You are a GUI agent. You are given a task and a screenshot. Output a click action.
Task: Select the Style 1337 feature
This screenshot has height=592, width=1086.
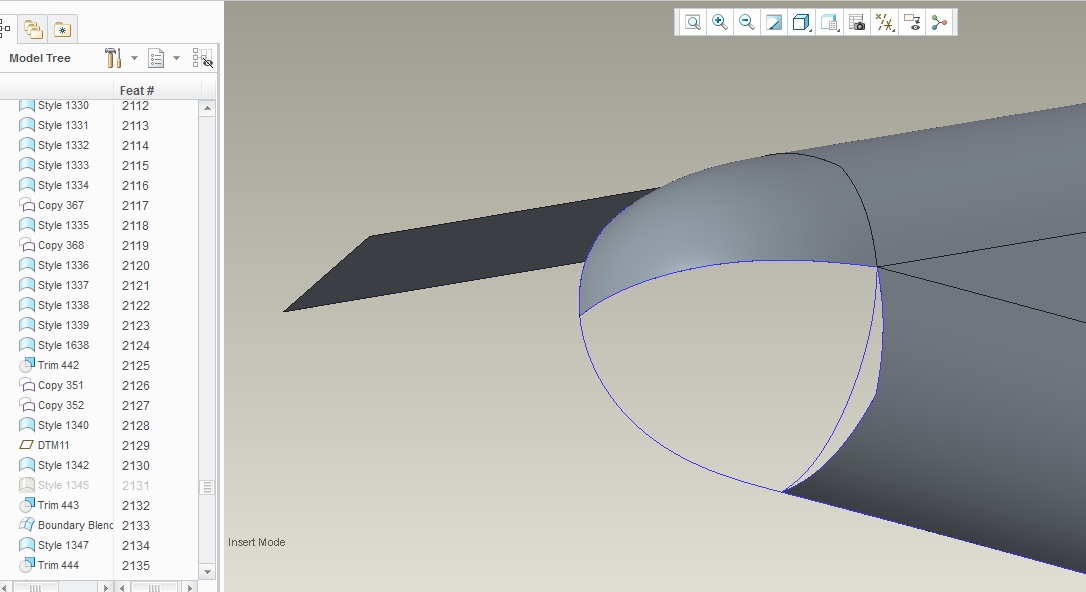pyautogui.click(x=63, y=285)
